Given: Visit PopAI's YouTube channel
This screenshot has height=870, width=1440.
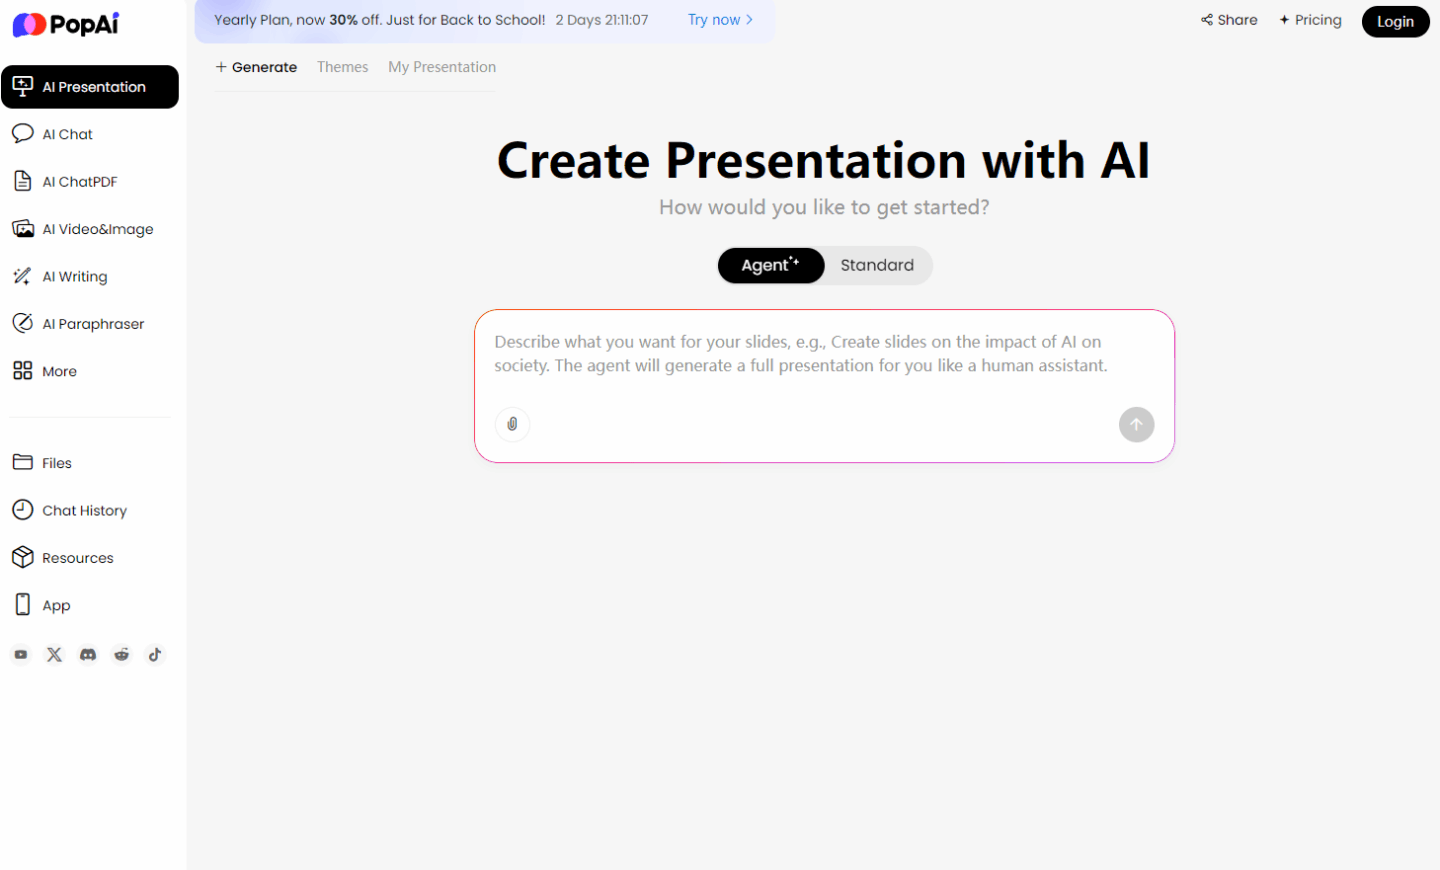Looking at the screenshot, I should coord(21,654).
